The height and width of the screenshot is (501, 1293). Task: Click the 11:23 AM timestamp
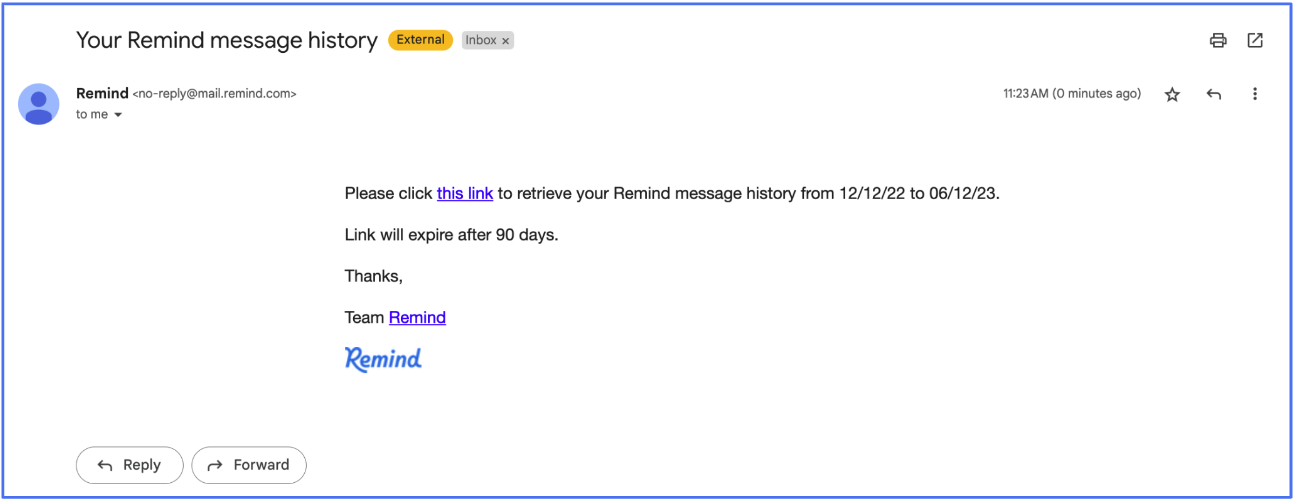(1071, 94)
